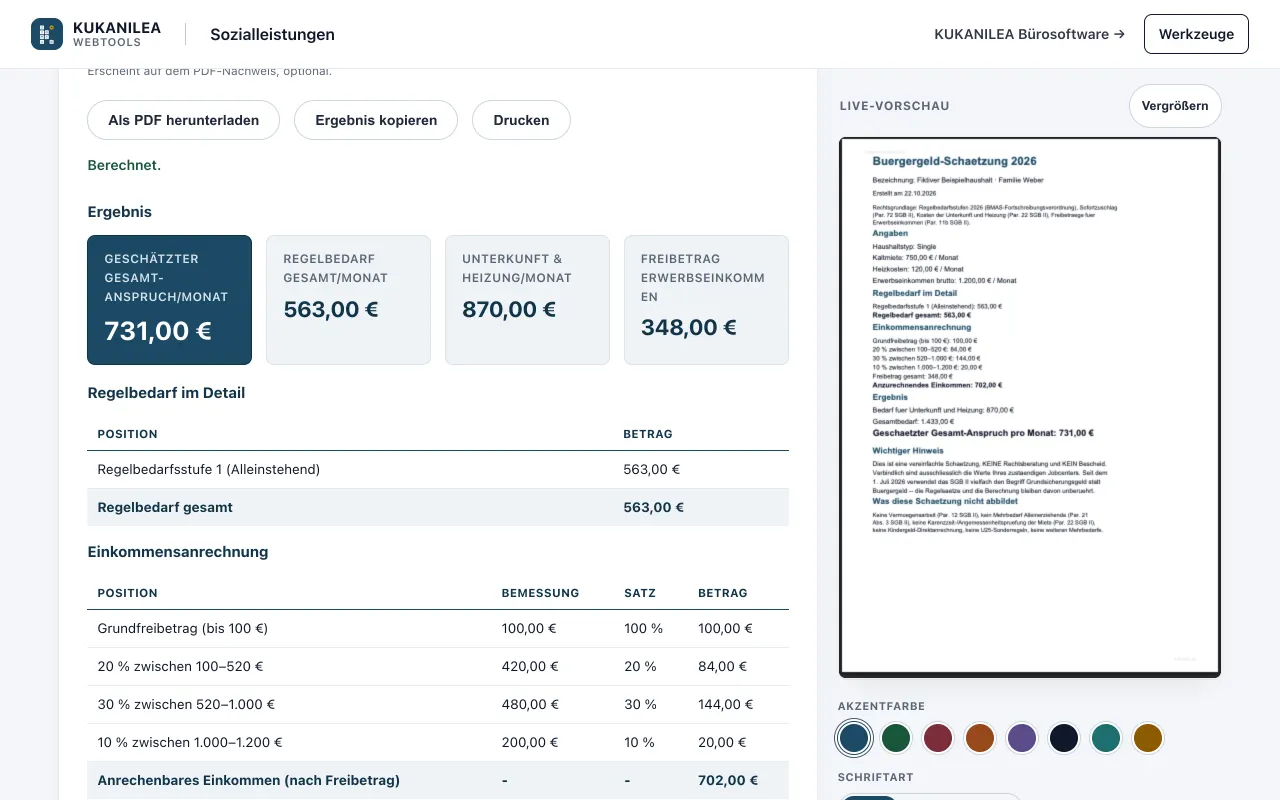Click the 144,00 € Betrag cell
The image size is (1280, 800).
coord(725,704)
